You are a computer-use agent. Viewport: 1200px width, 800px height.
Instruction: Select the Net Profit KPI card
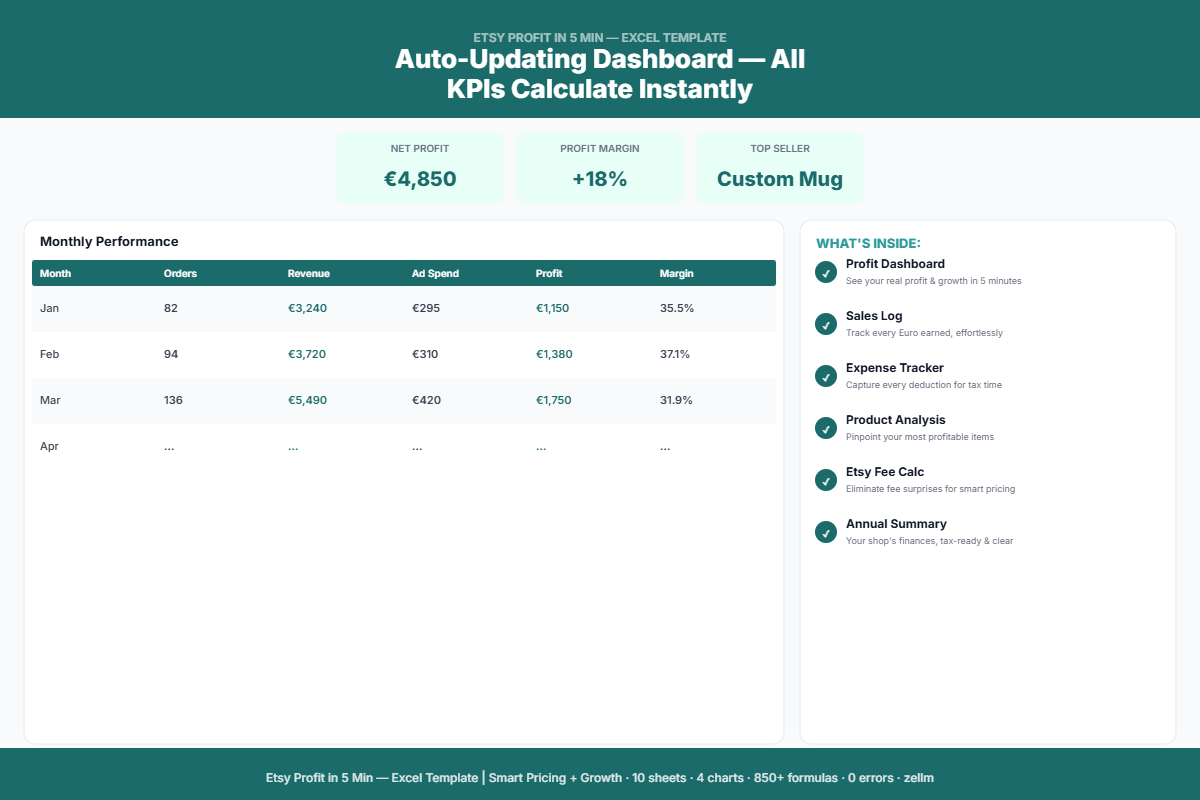coord(420,168)
